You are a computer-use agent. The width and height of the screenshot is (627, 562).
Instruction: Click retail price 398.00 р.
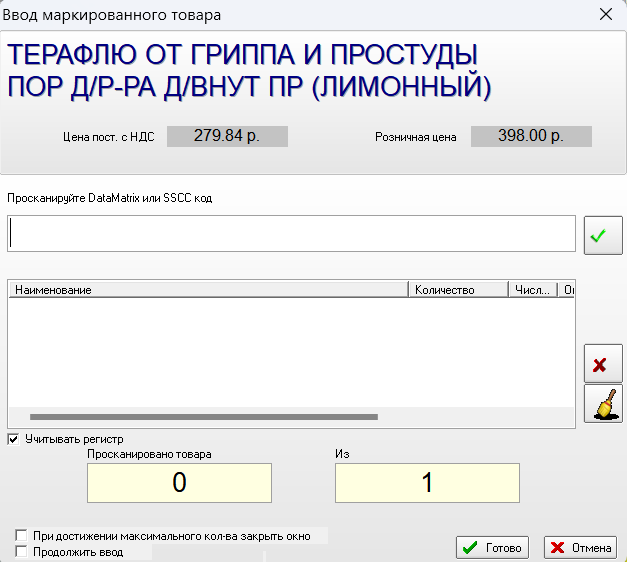coord(531,136)
